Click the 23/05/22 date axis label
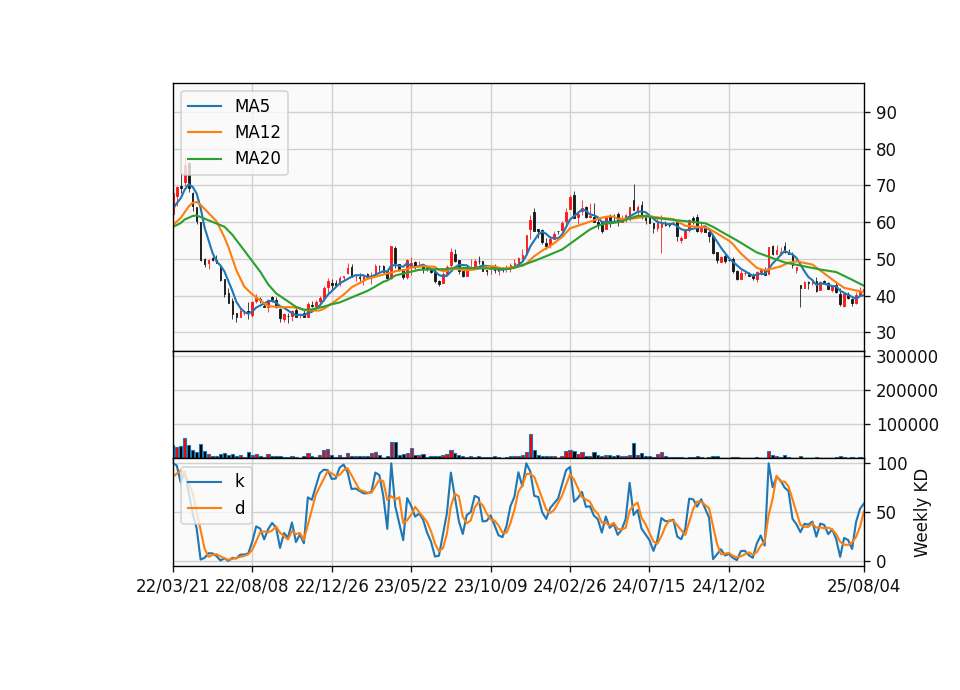 (411, 586)
